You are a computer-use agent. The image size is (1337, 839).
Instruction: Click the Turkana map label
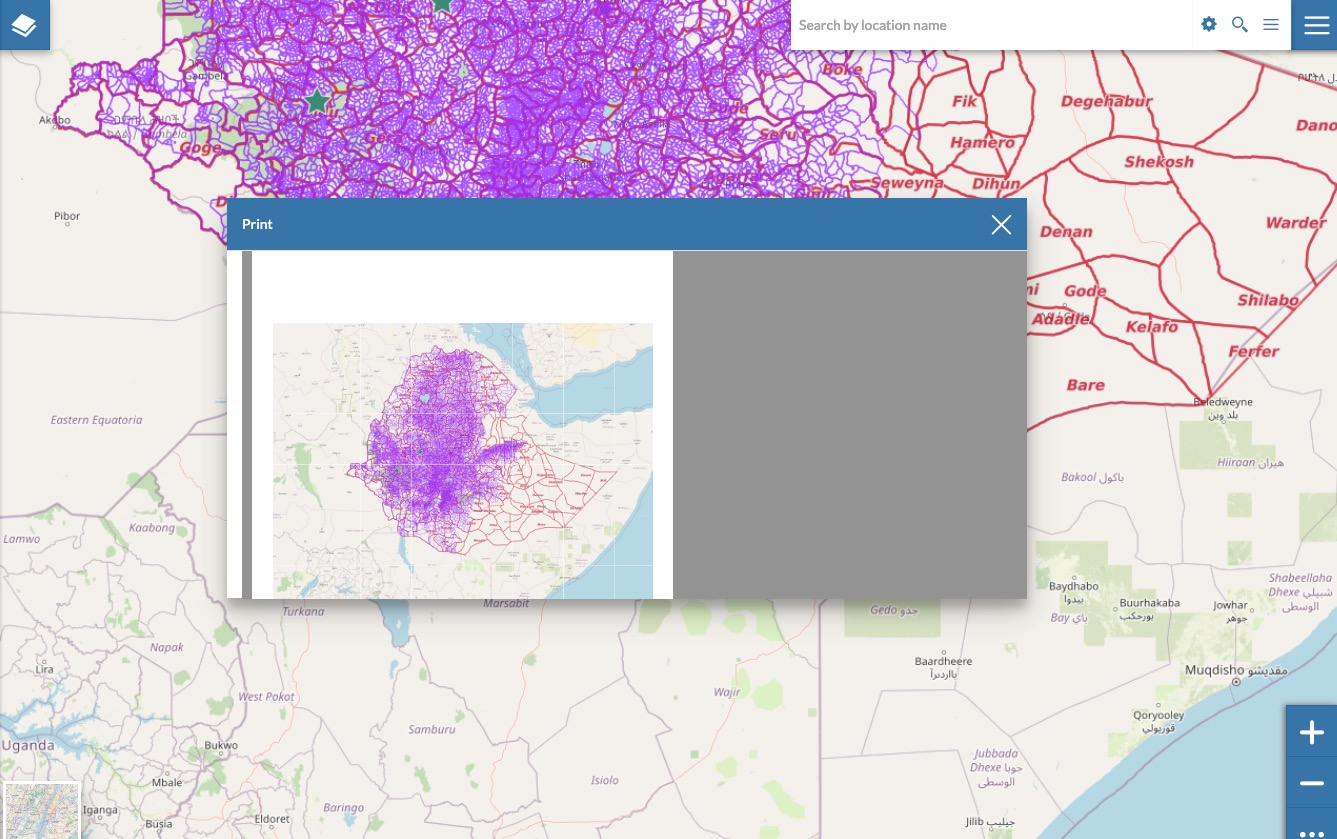[x=303, y=611]
